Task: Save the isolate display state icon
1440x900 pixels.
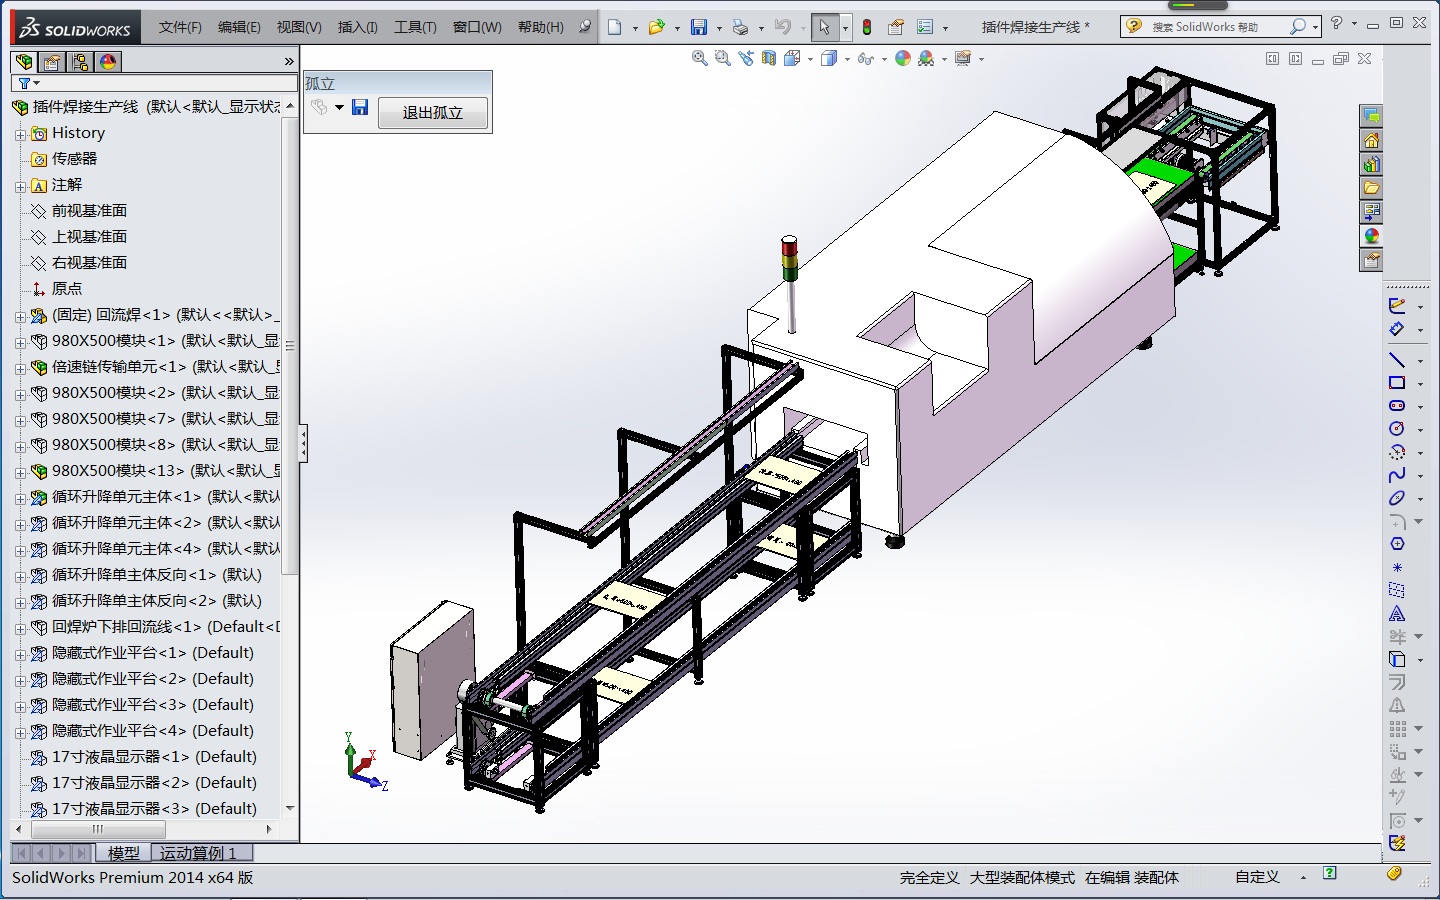Action: coord(360,107)
